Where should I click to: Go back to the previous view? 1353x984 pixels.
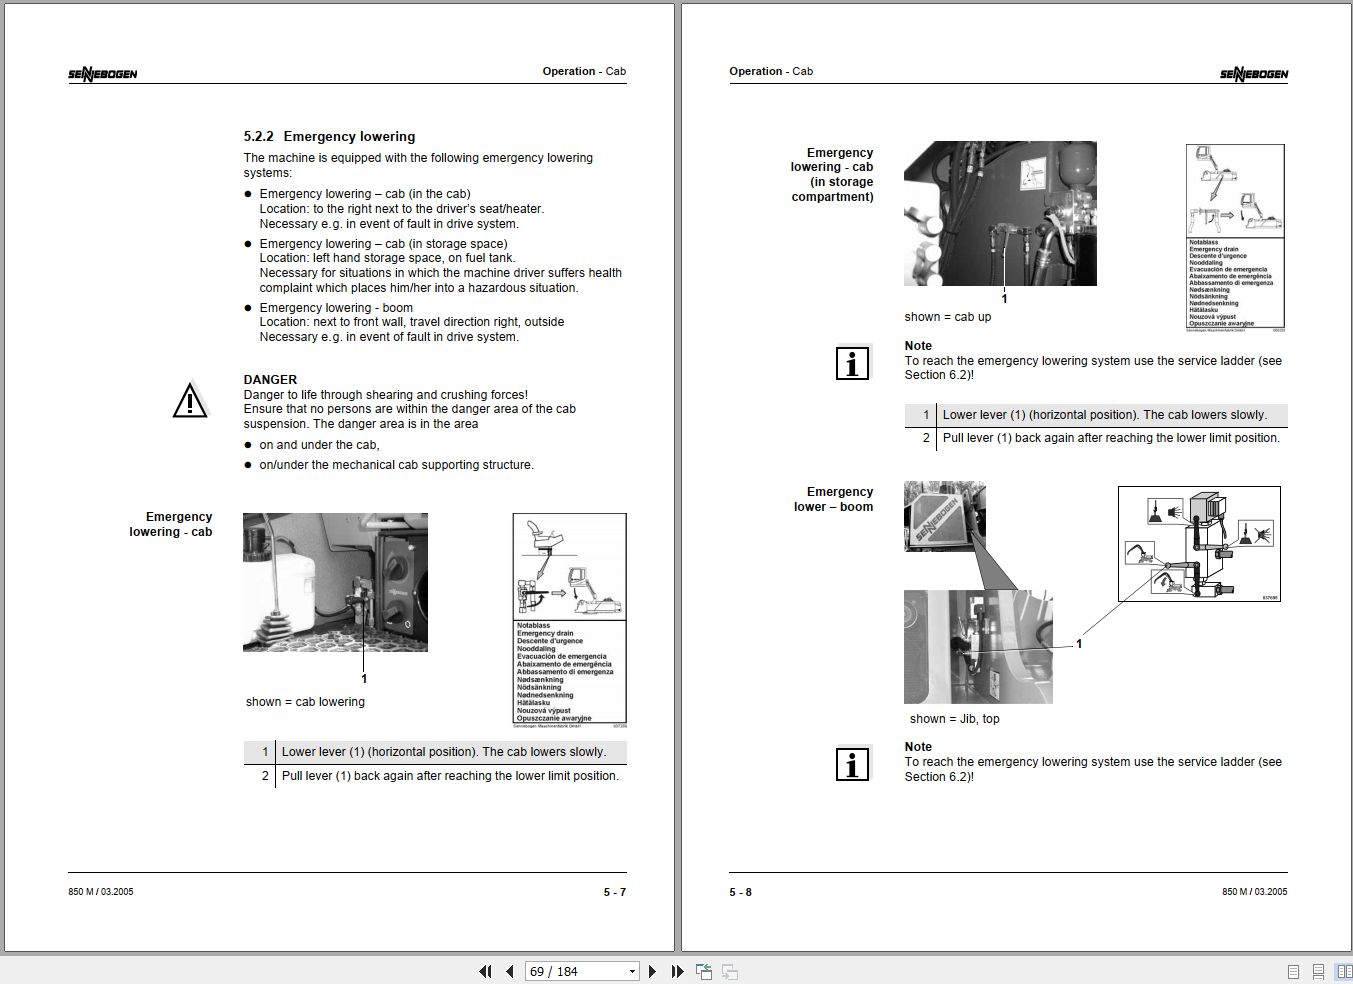pos(704,971)
